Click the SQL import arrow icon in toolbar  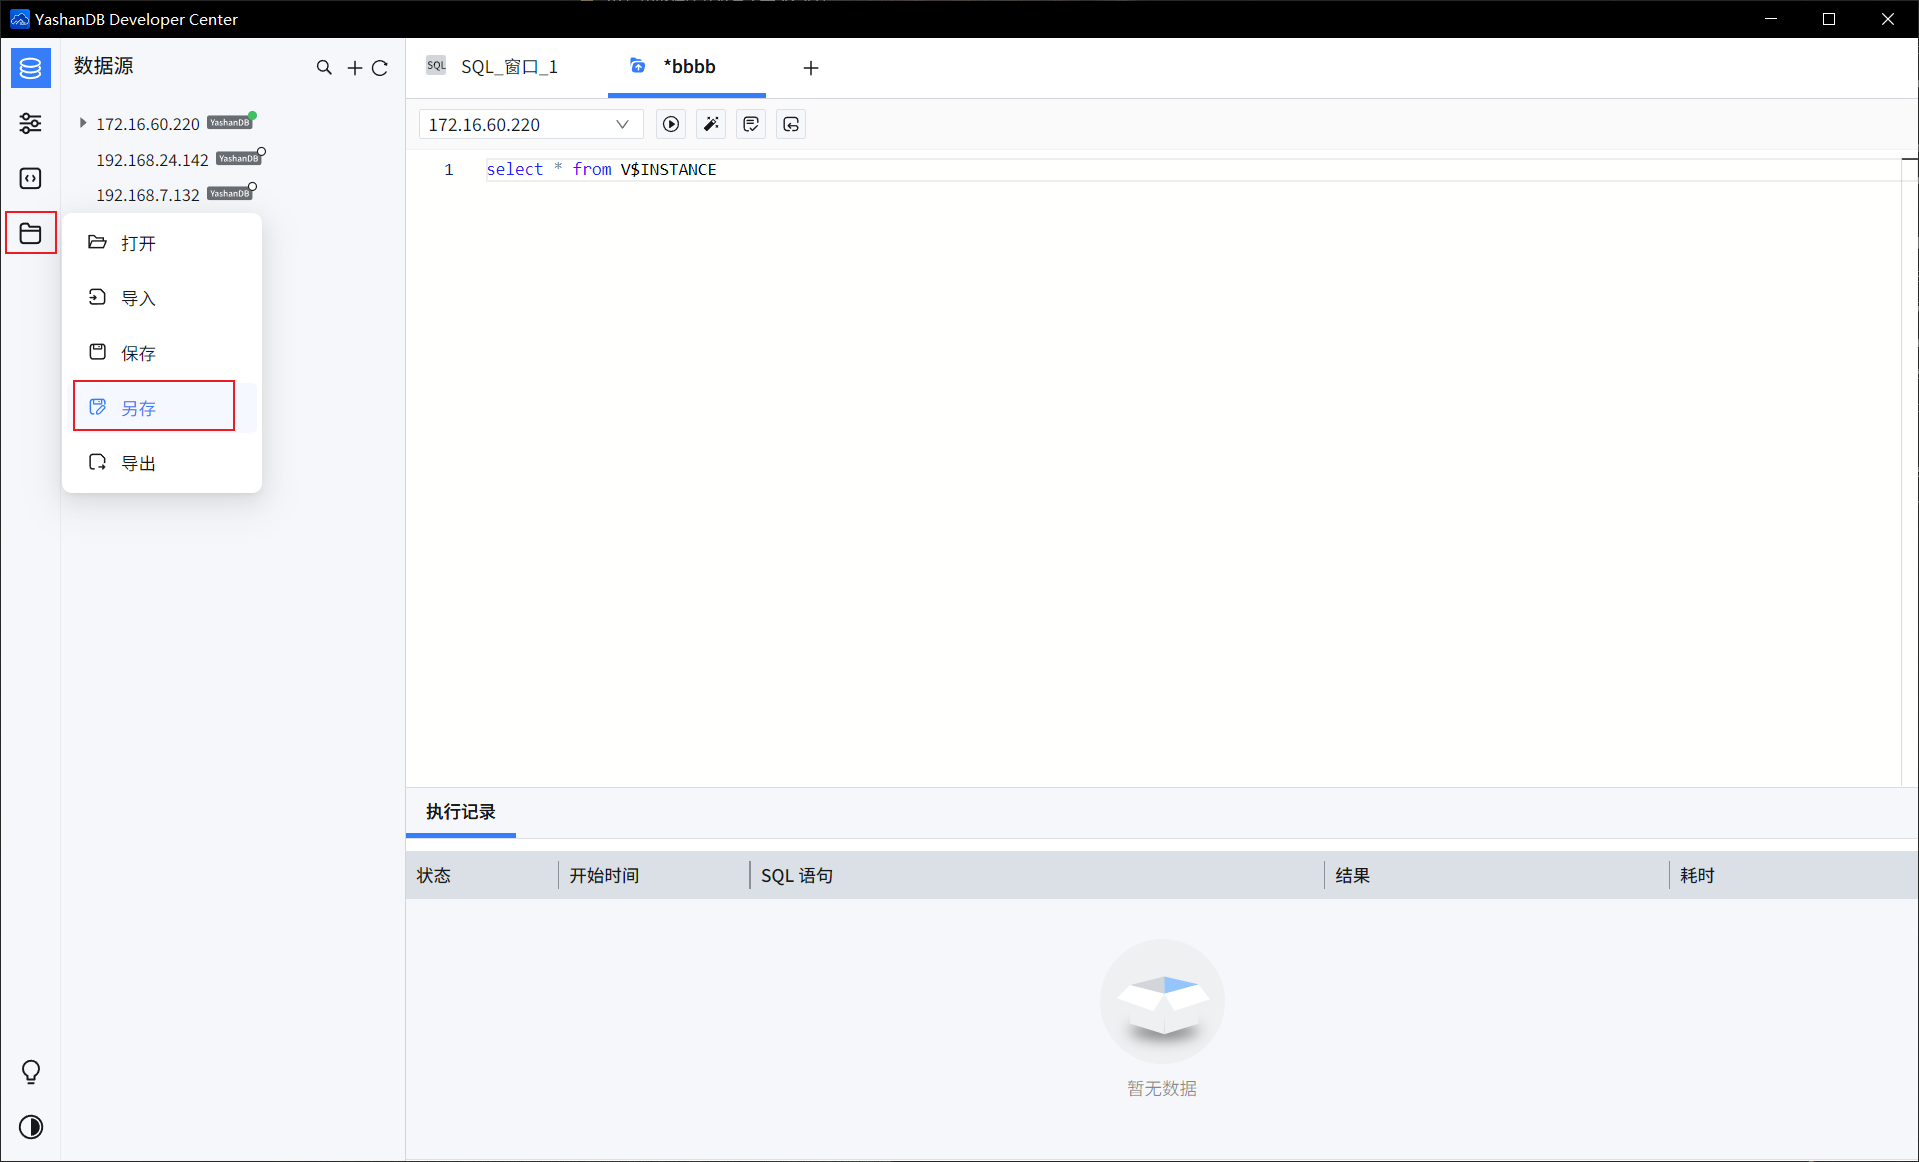coord(790,124)
